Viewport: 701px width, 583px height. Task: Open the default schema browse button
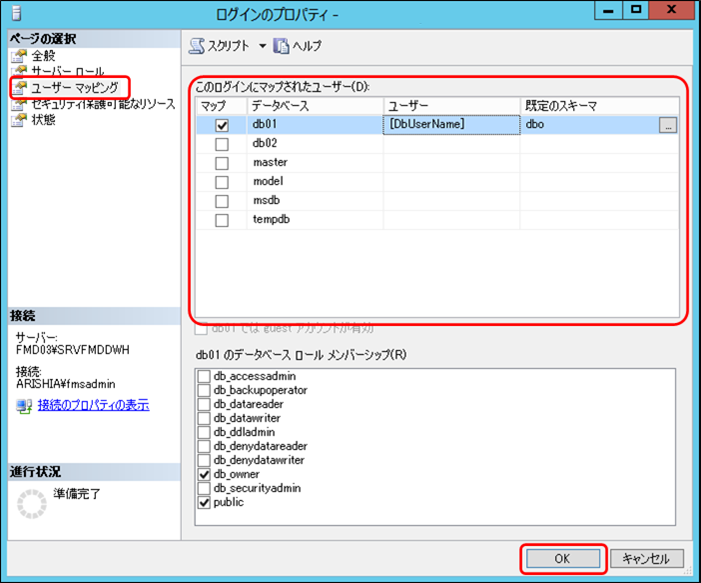[667, 125]
